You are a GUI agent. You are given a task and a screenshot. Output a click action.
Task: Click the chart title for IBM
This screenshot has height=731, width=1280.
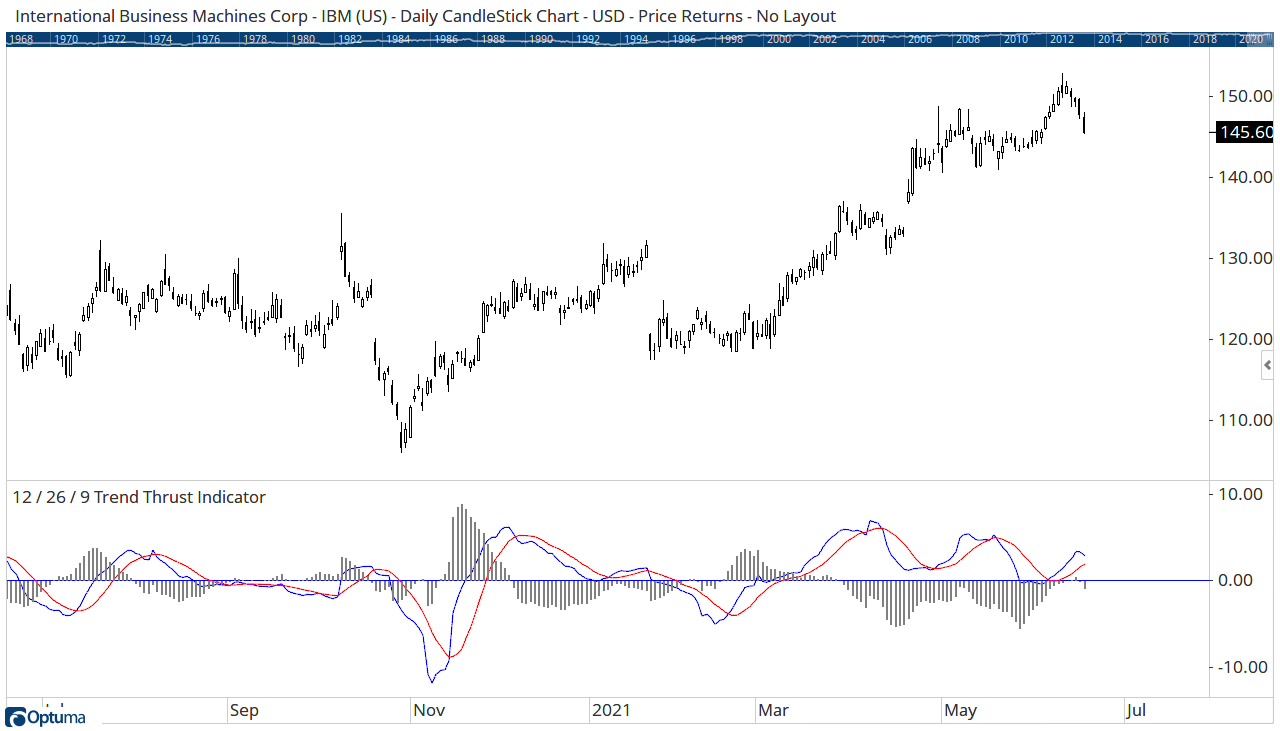pos(427,16)
